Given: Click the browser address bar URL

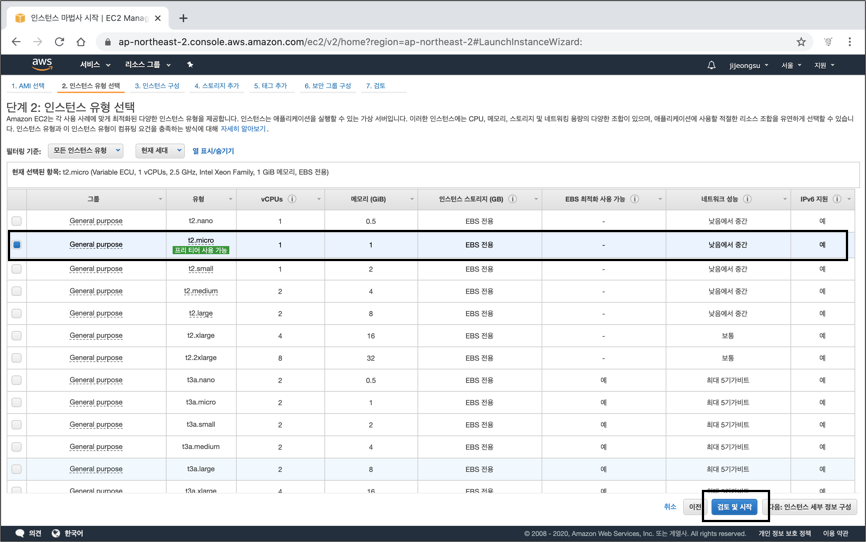Looking at the screenshot, I should pyautogui.click(x=350, y=42).
